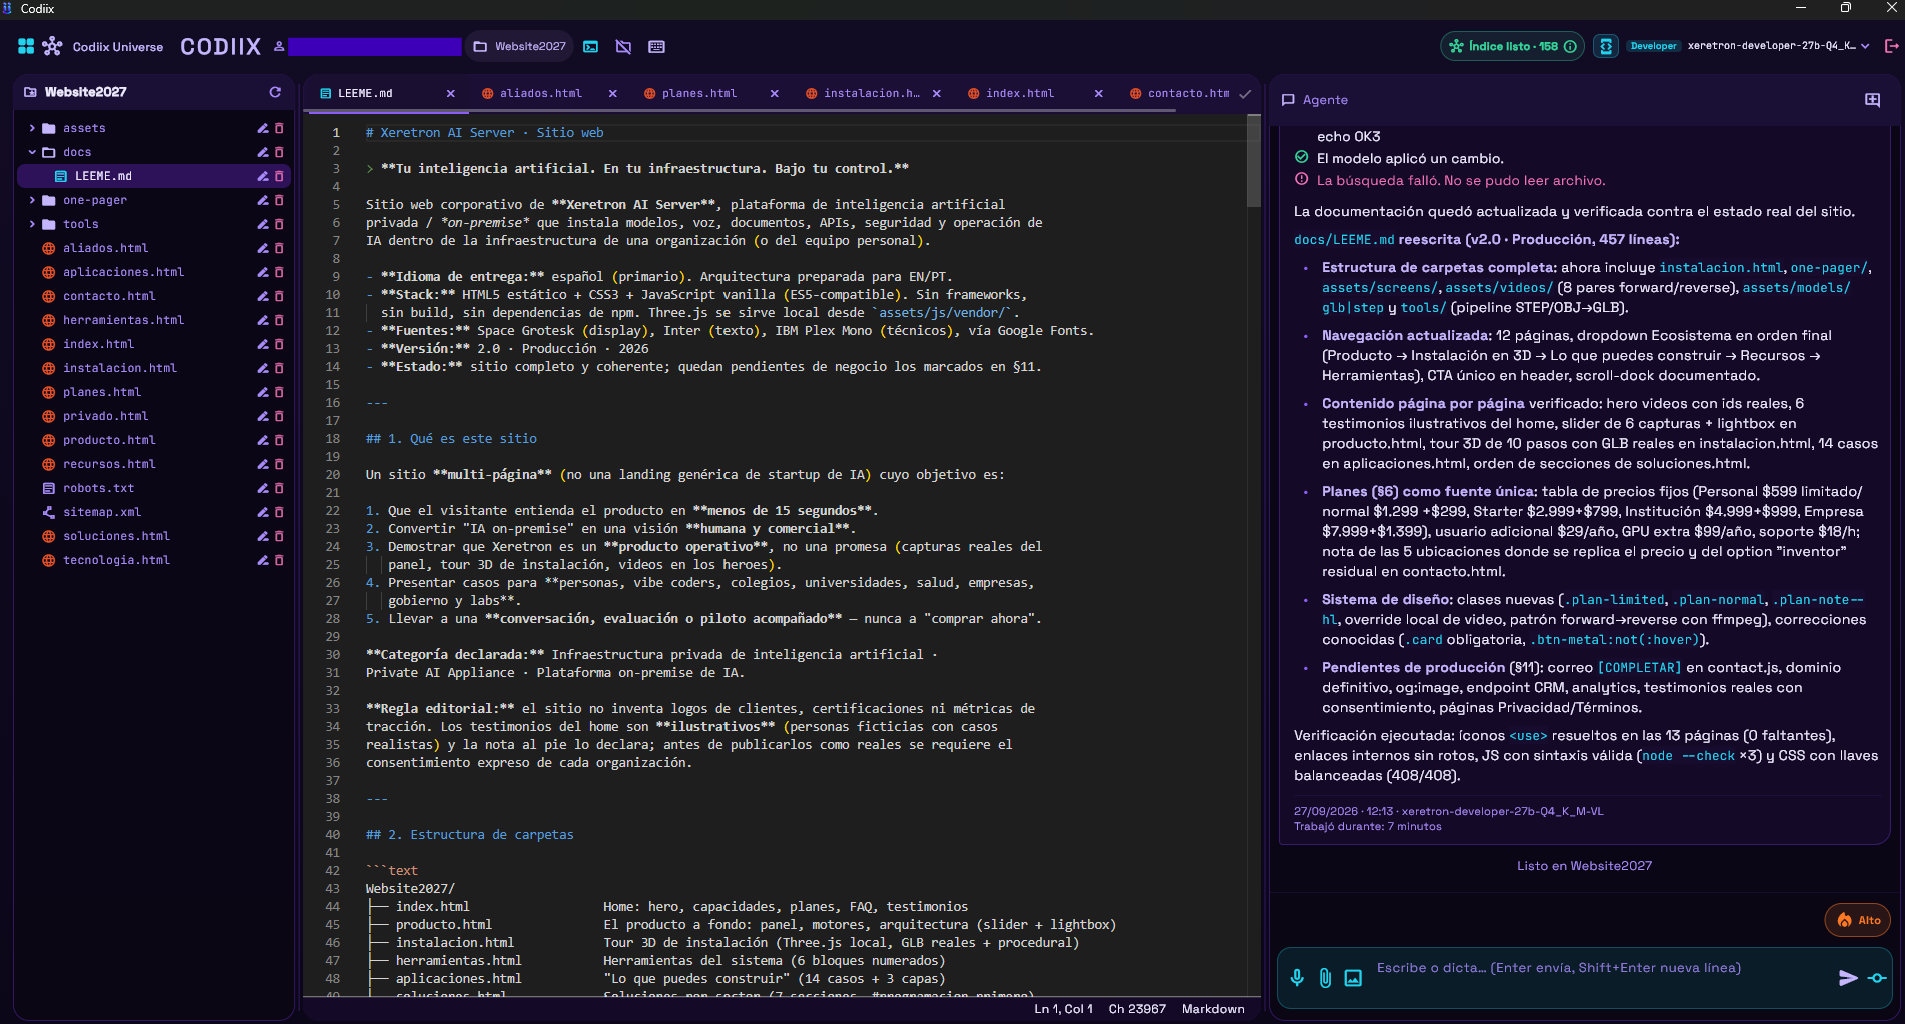This screenshot has width=1905, height=1024.
Task: Close the planes.html tab
Action: [x=774, y=93]
